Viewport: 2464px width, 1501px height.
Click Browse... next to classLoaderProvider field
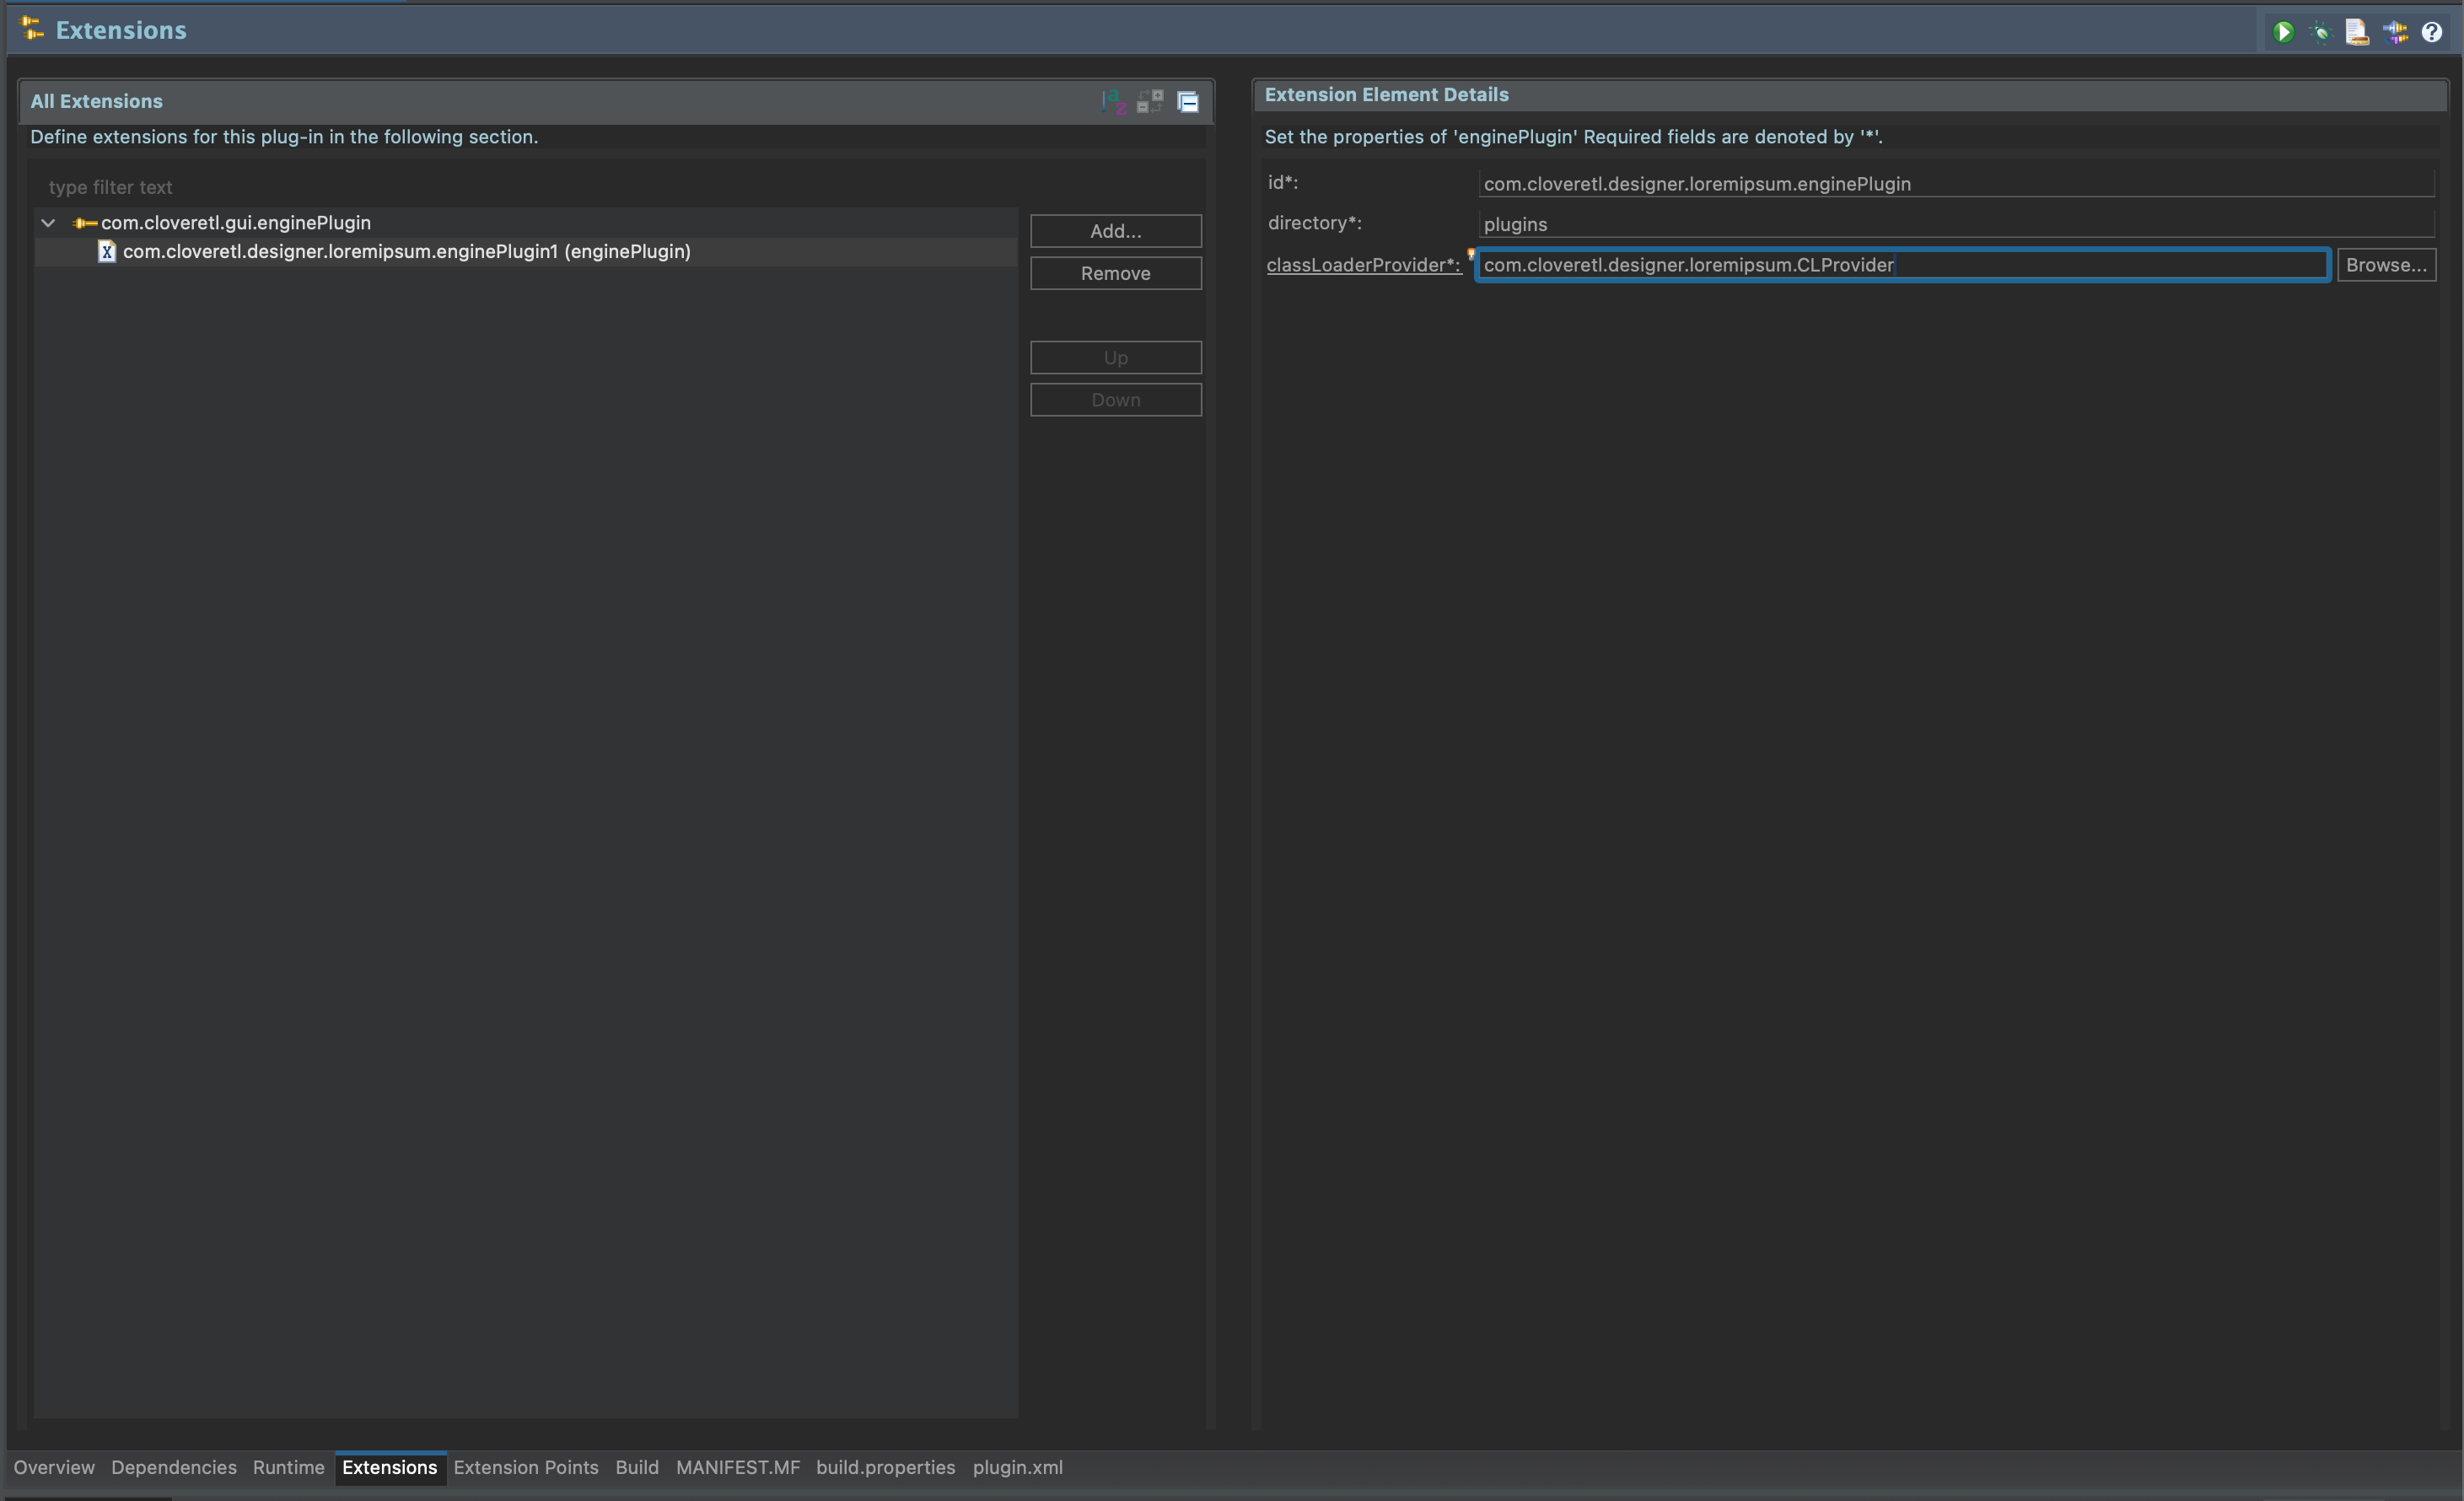click(x=2386, y=265)
